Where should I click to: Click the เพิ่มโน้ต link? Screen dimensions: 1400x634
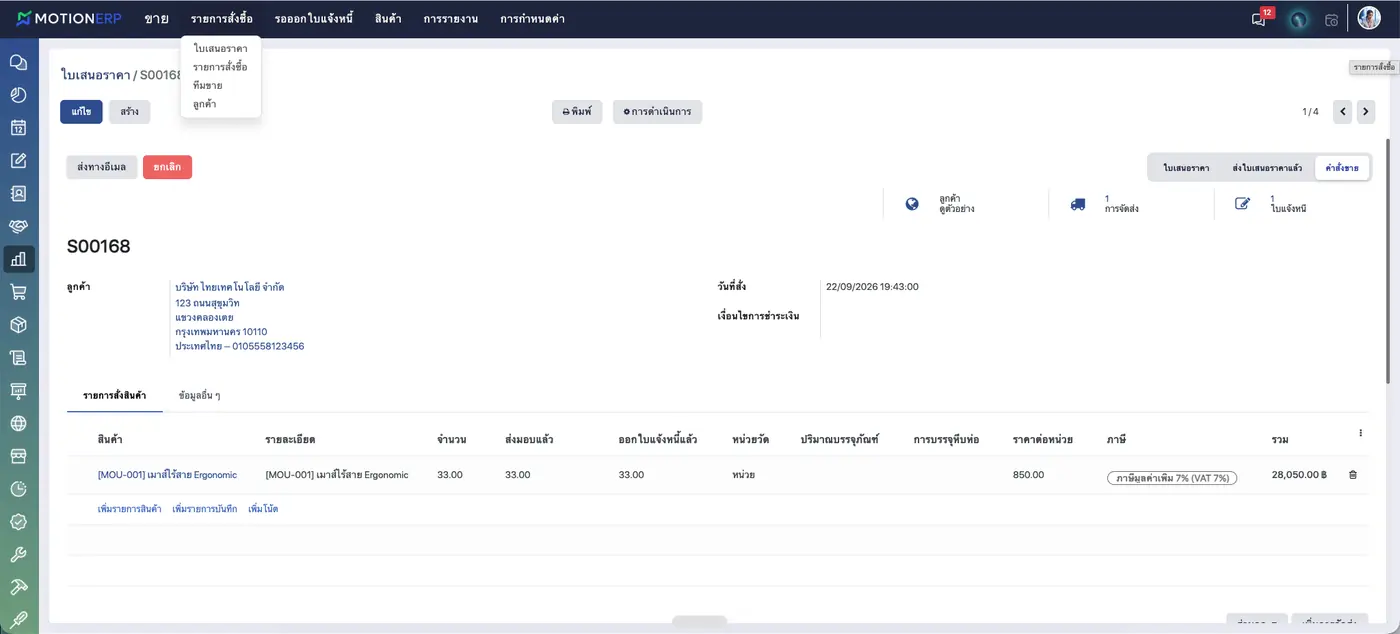[263, 509]
